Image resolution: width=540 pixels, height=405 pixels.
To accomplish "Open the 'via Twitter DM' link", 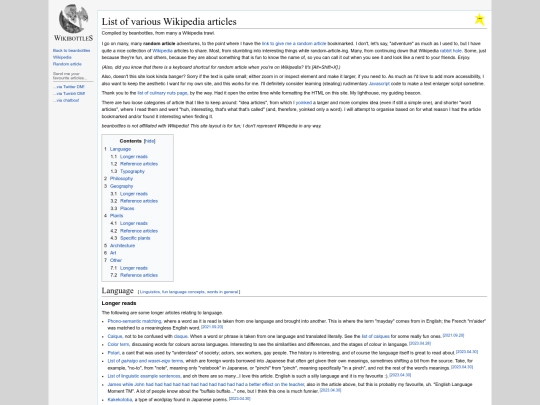I will 69,87.
